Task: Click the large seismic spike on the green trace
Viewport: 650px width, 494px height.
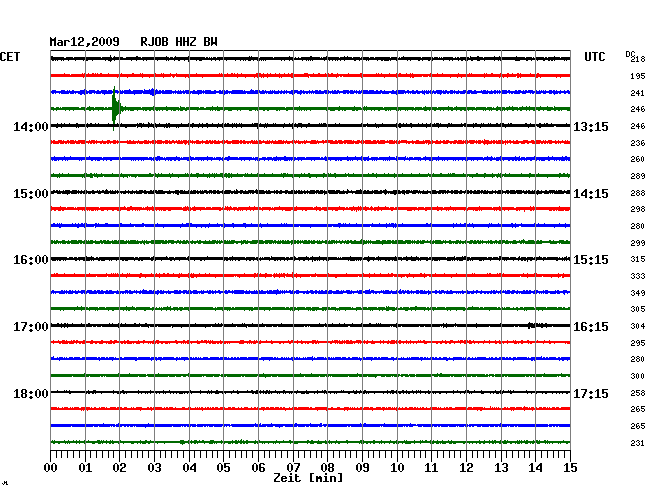Action: pos(116,109)
